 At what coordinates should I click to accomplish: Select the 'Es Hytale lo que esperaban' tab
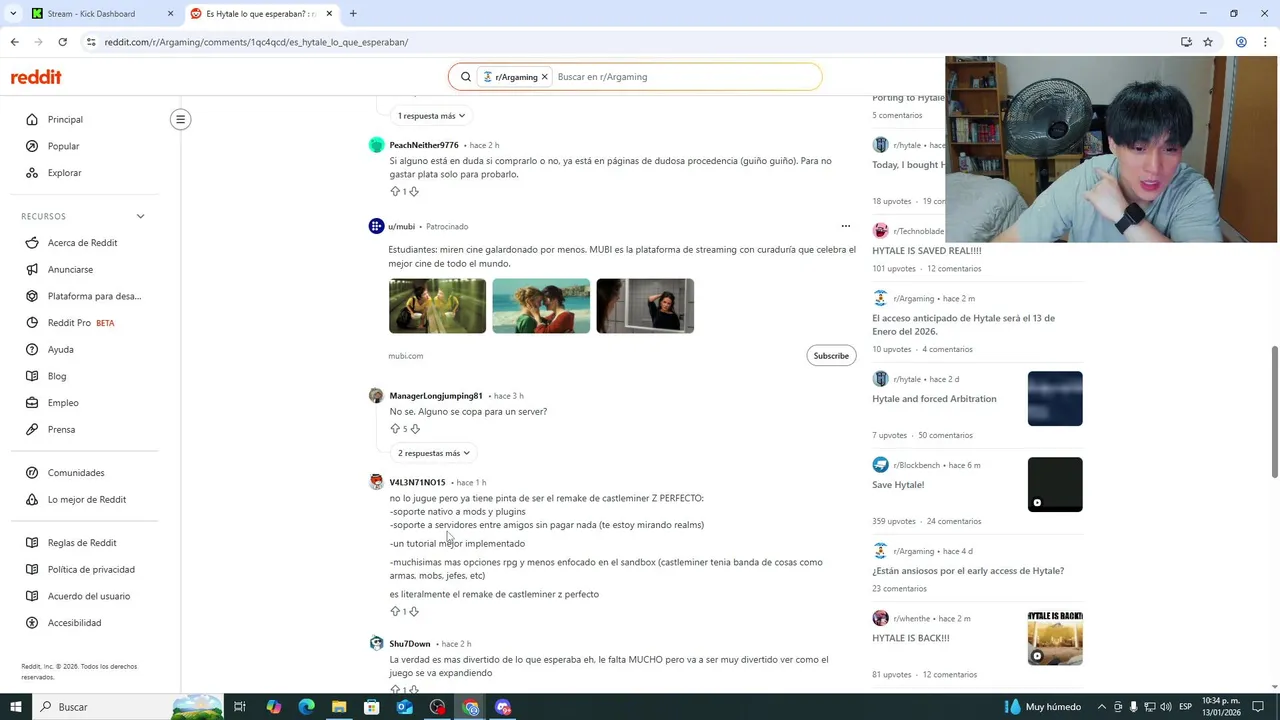[260, 14]
